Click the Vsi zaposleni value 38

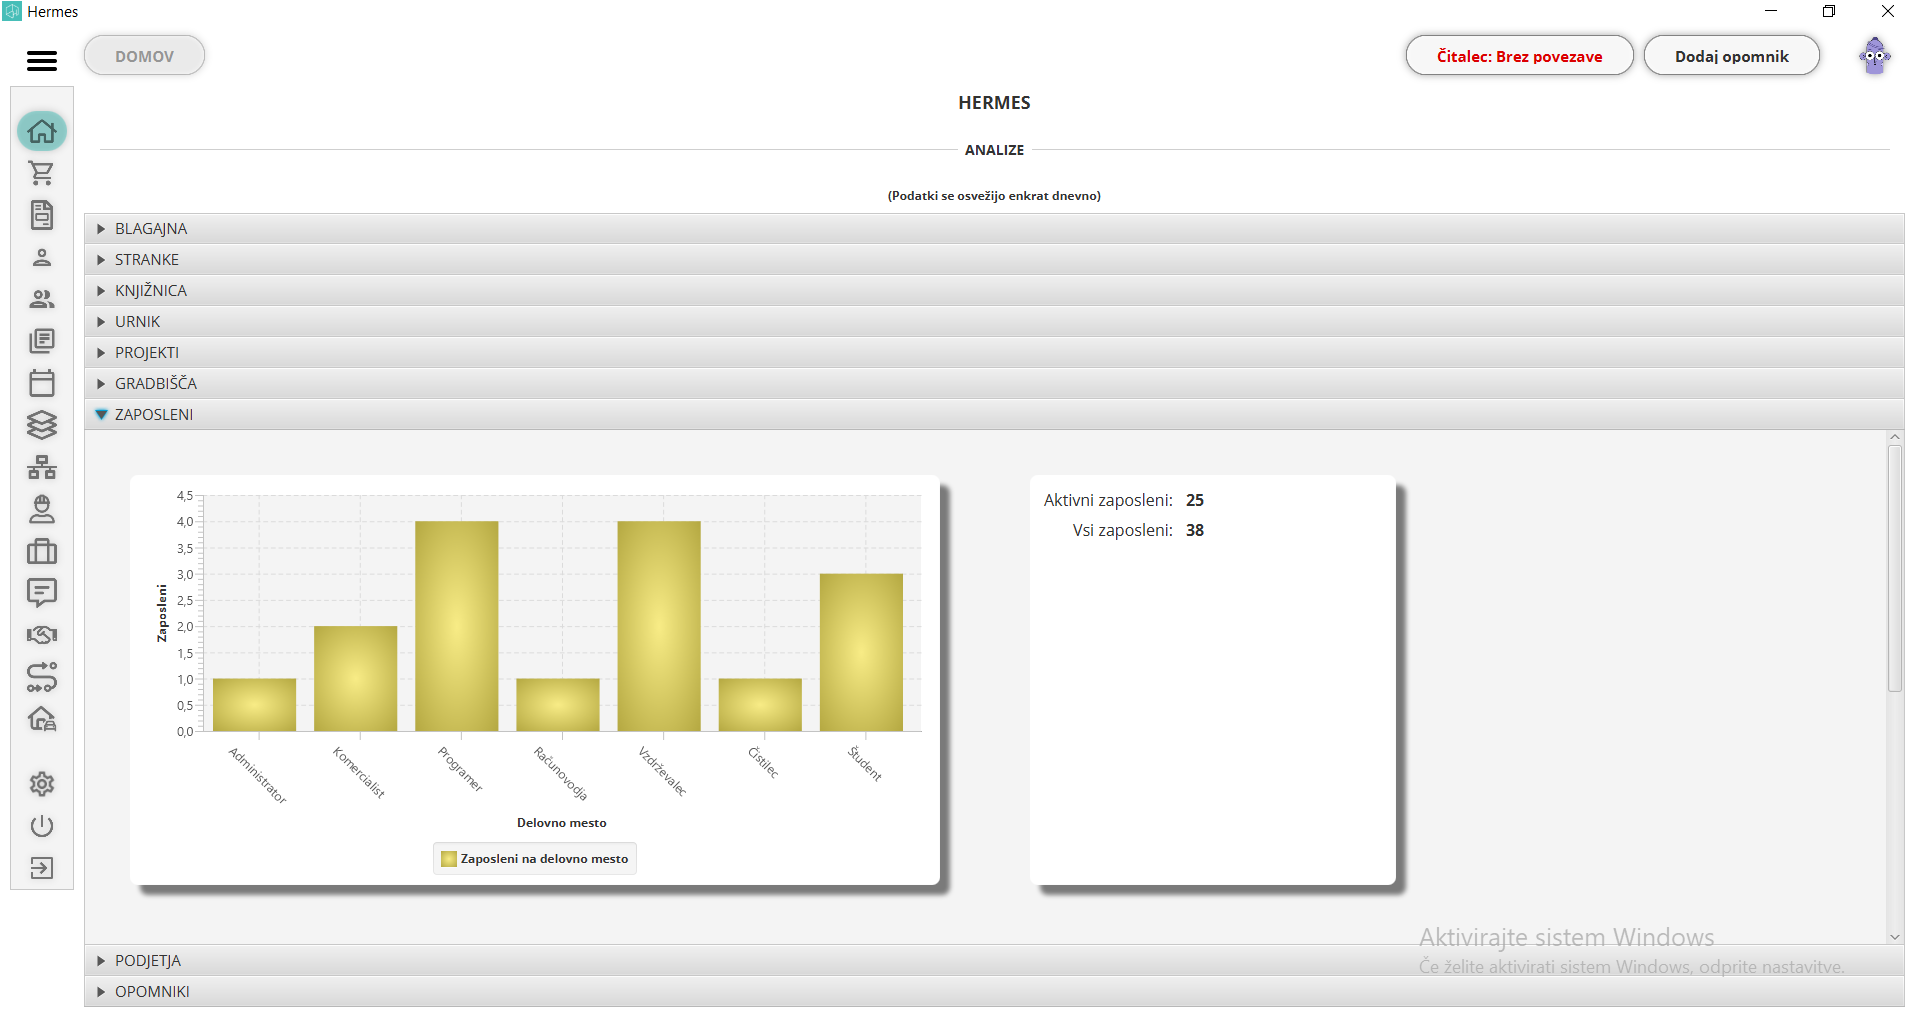(x=1195, y=530)
